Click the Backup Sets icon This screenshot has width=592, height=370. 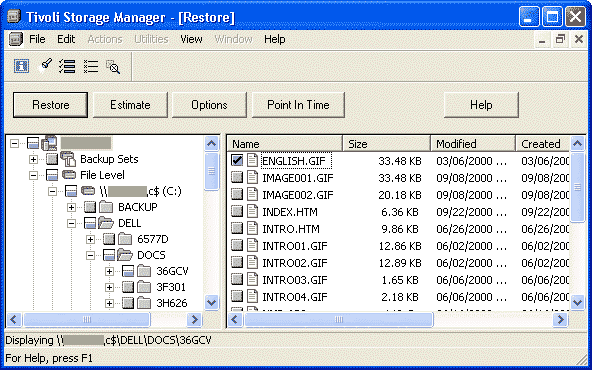tap(68, 159)
